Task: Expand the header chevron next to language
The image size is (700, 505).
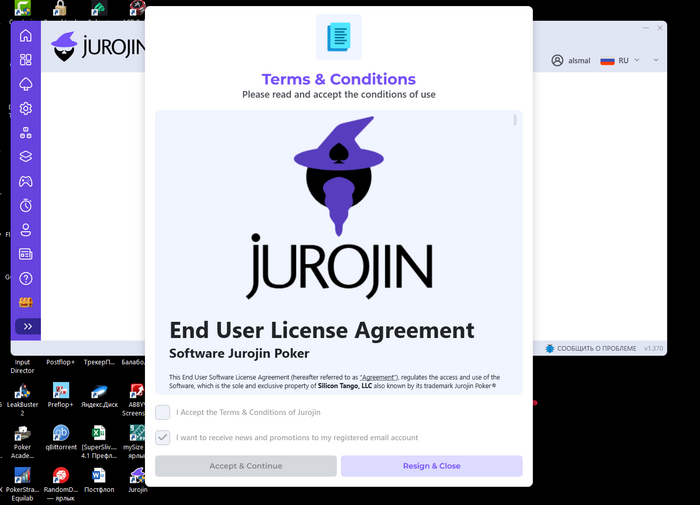Action: coord(656,60)
